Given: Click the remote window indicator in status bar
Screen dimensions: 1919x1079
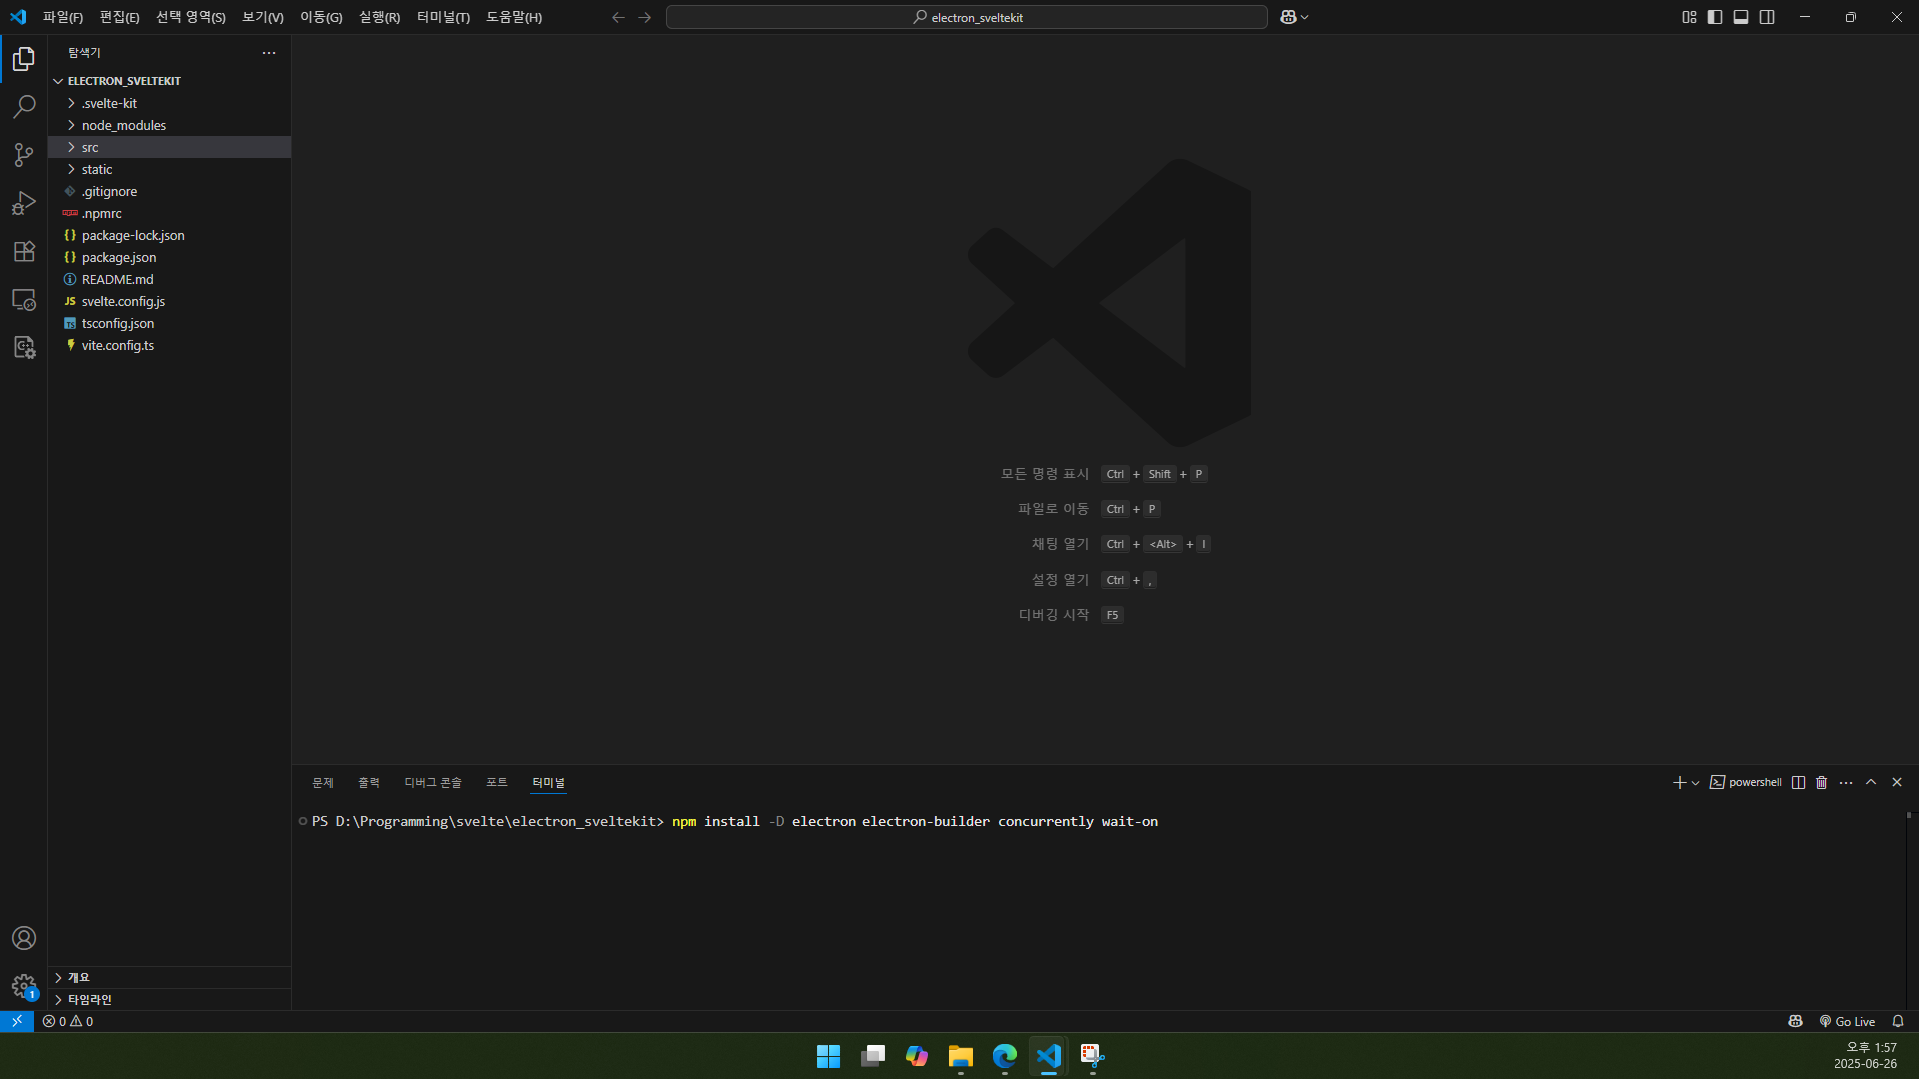Looking at the screenshot, I should [17, 1021].
